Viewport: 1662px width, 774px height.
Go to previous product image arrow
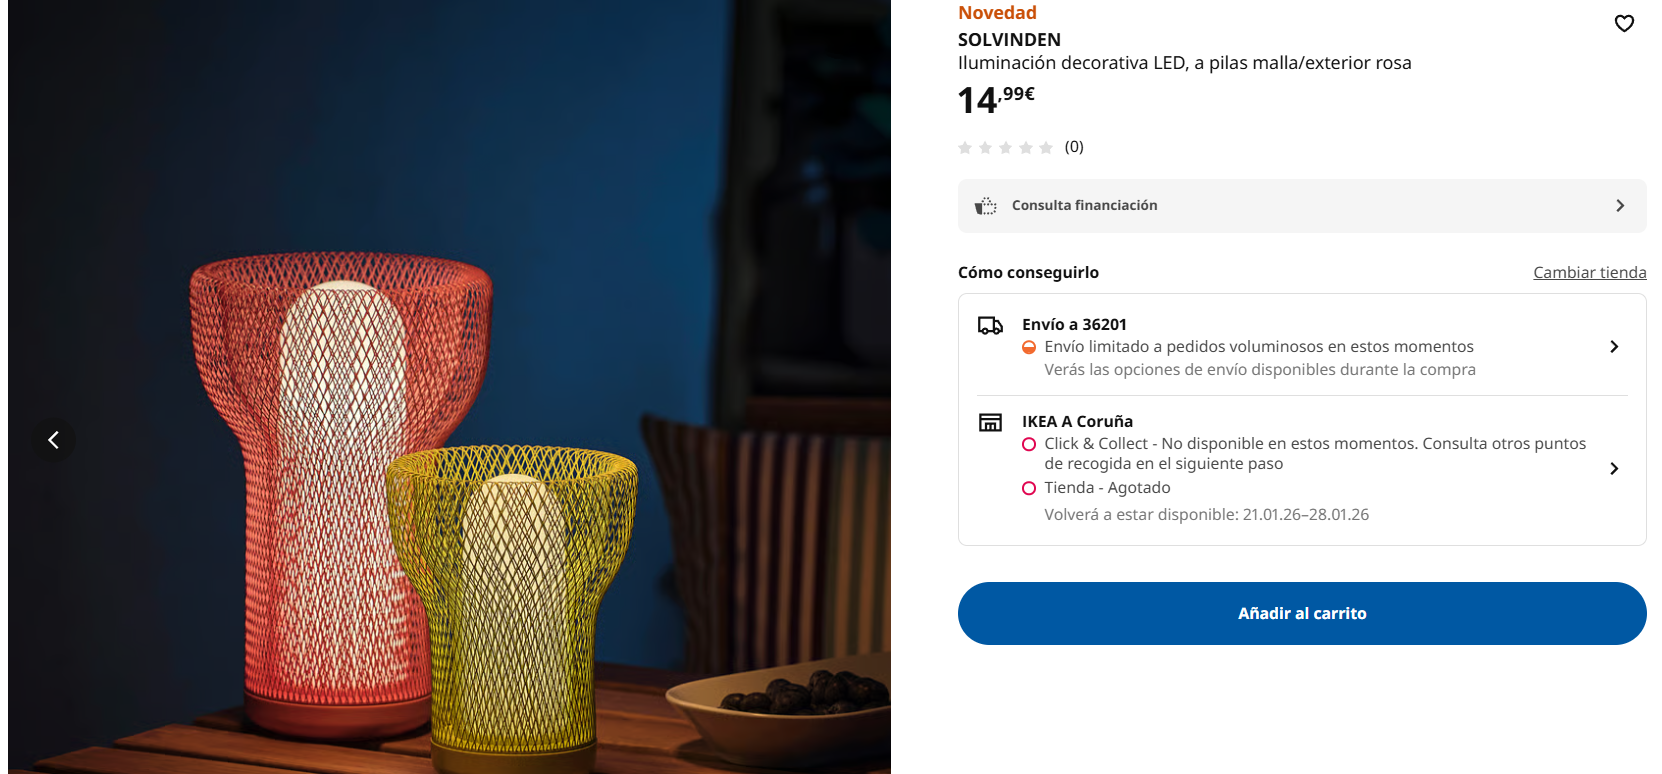54,439
